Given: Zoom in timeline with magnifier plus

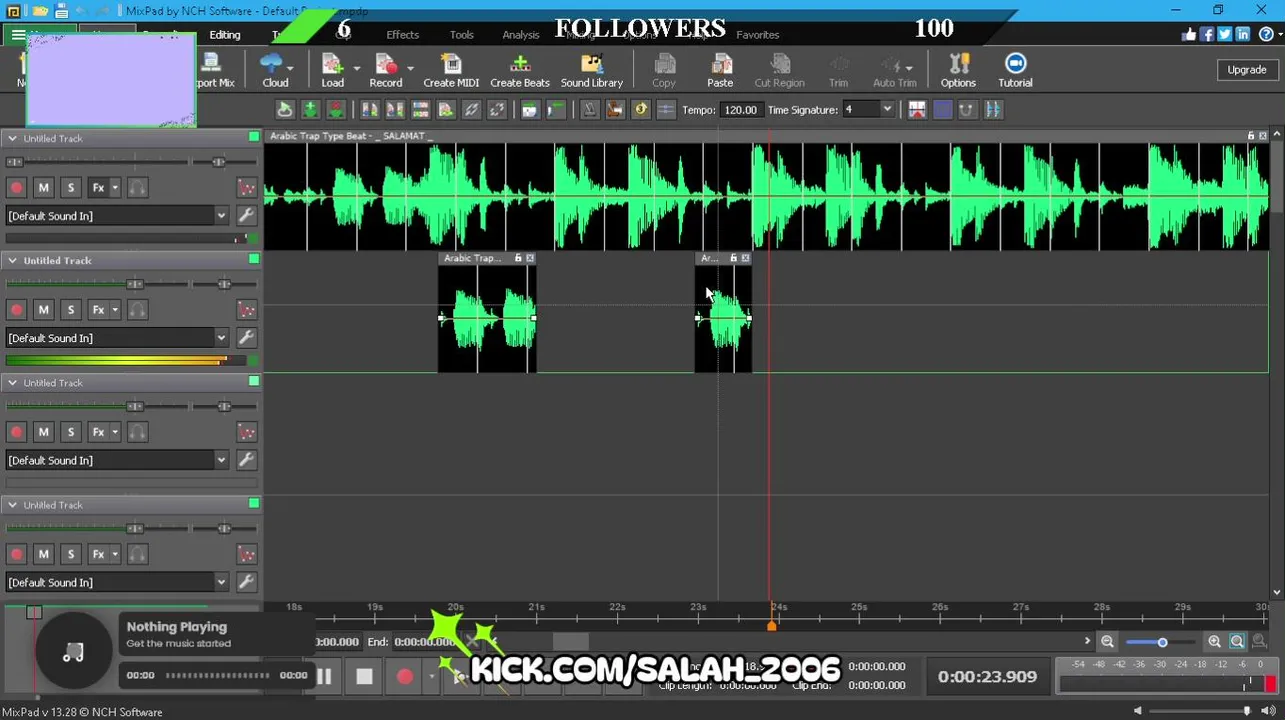Looking at the screenshot, I should pyautogui.click(x=1214, y=642).
